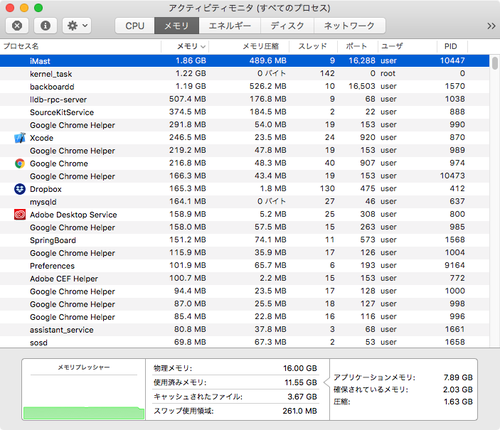Click the root user cell
Viewport: 500px width, 430px height.
click(388, 74)
